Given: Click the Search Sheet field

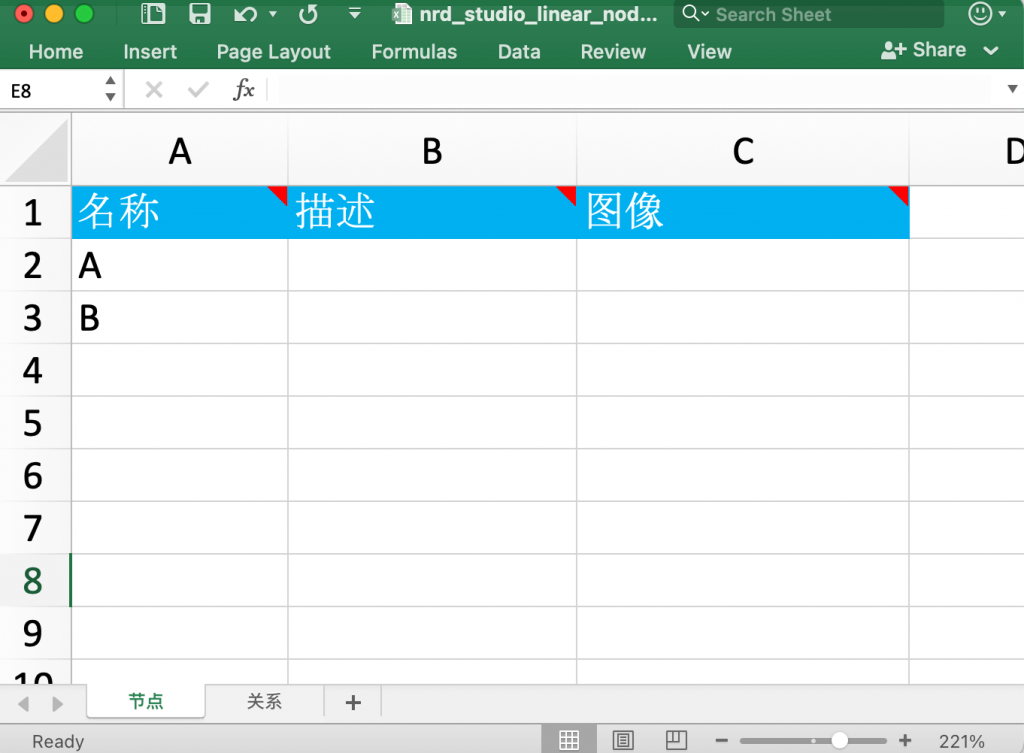Looking at the screenshot, I should click(x=810, y=14).
